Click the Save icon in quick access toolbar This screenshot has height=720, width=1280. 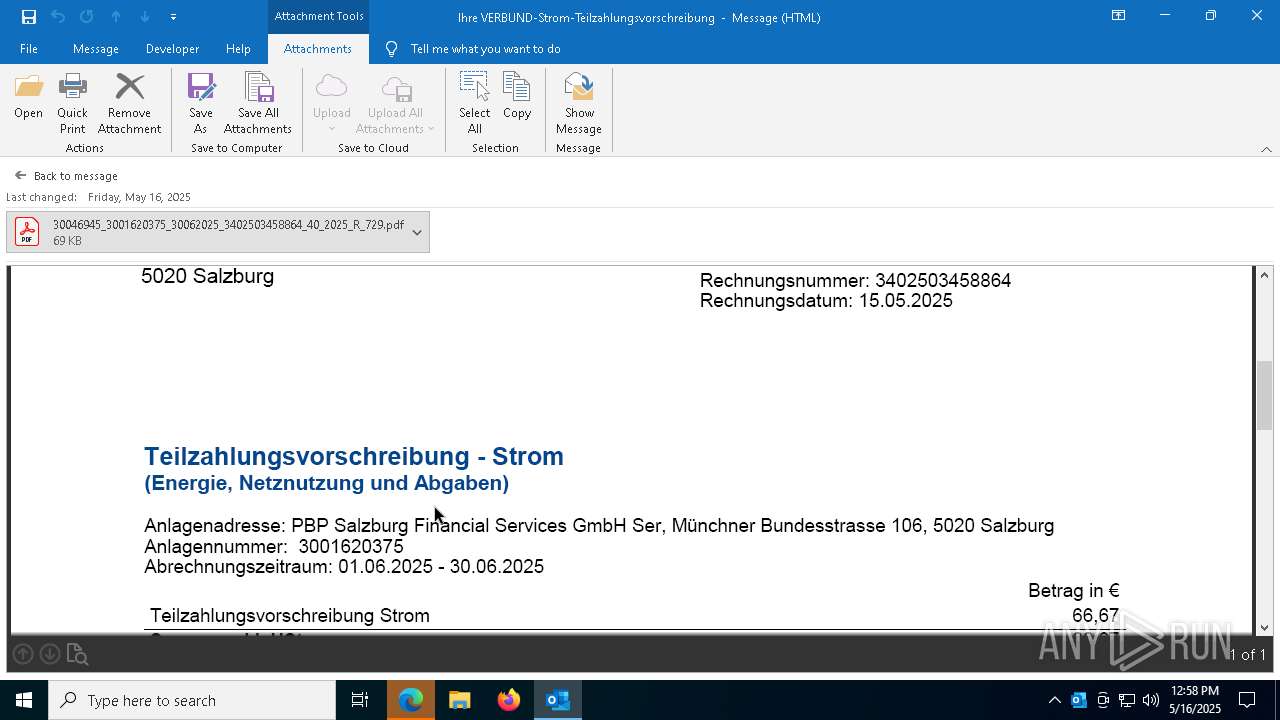tap(28, 17)
